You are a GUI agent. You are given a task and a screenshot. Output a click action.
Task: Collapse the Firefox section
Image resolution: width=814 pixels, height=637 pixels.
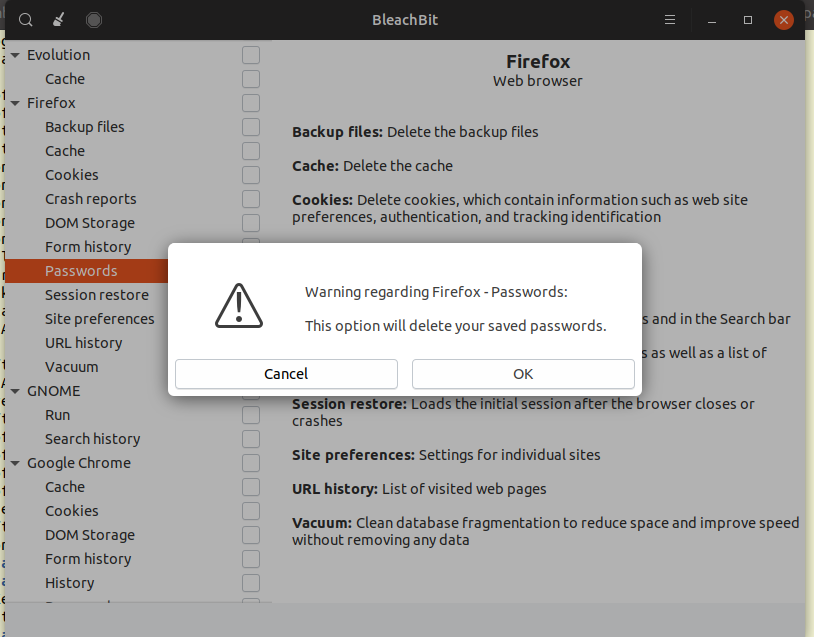click(14, 102)
